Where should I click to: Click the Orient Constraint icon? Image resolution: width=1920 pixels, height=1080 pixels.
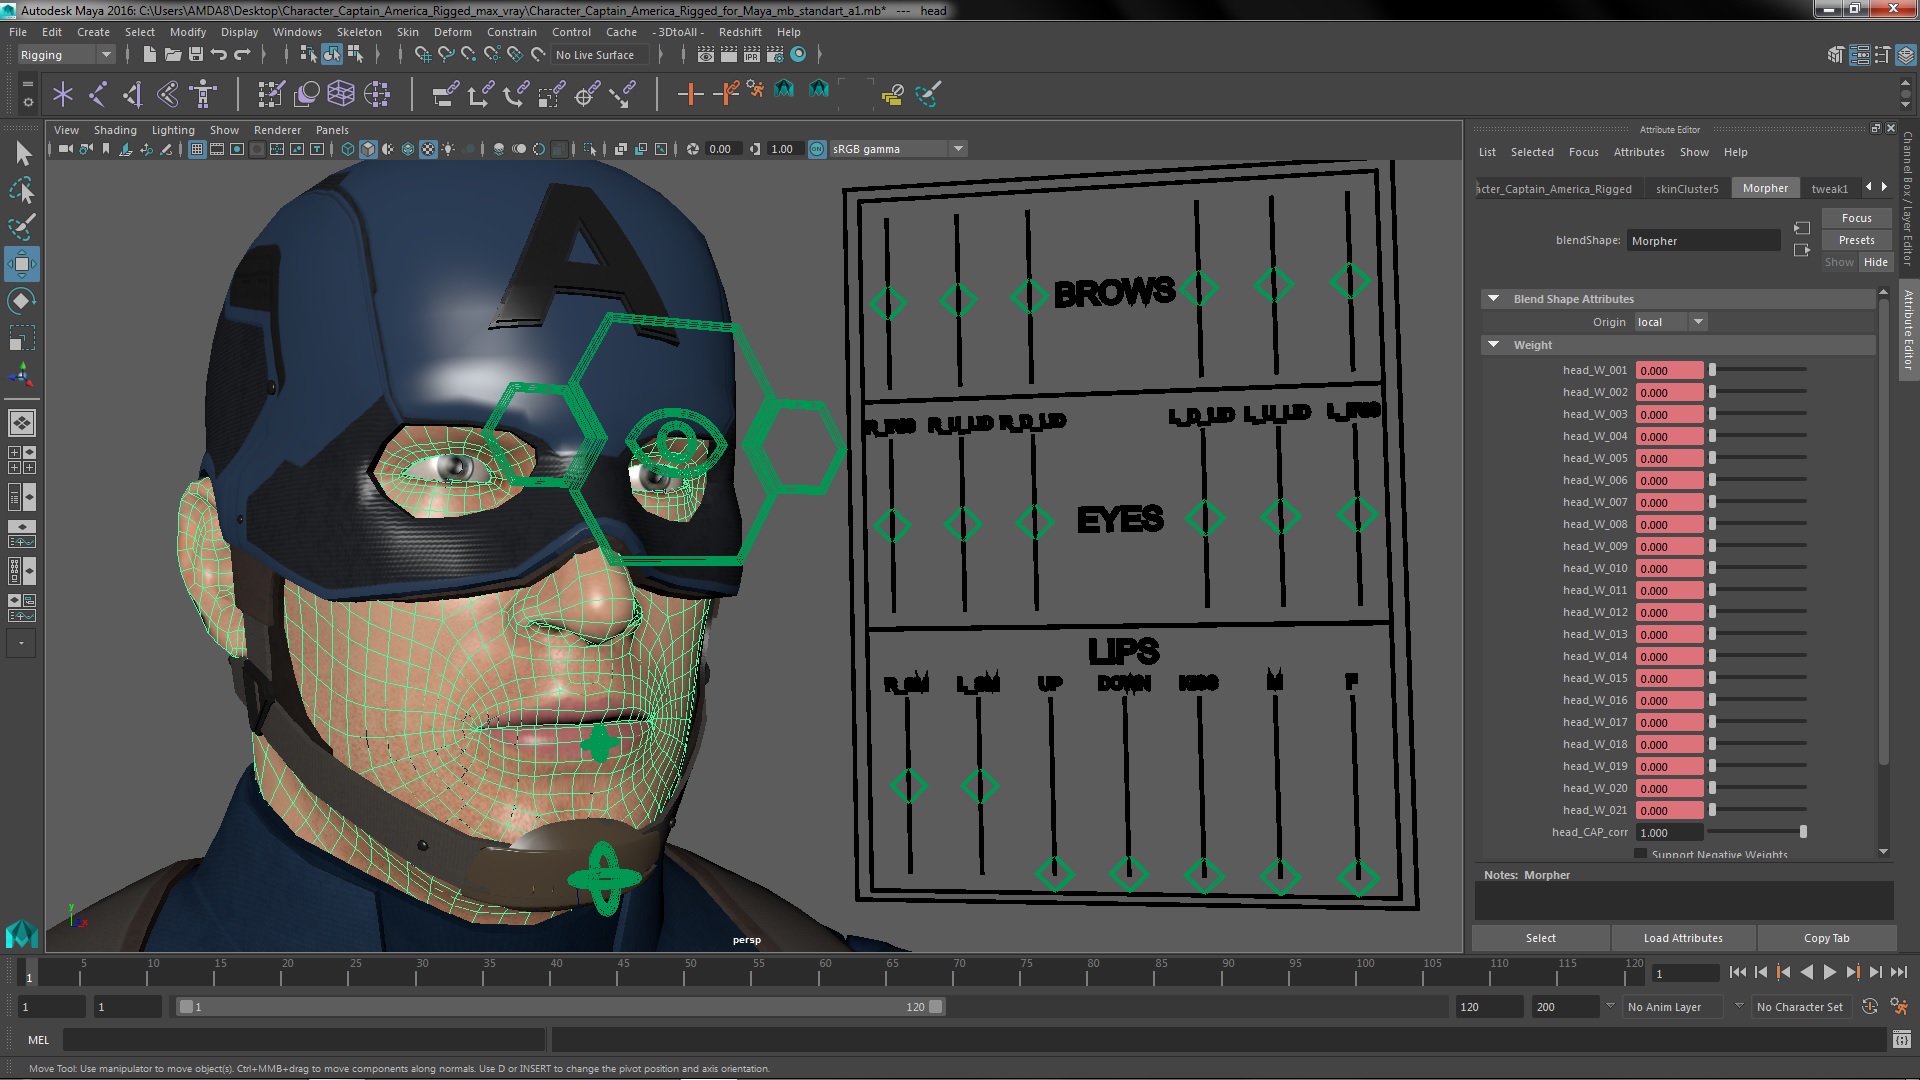pyautogui.click(x=515, y=95)
